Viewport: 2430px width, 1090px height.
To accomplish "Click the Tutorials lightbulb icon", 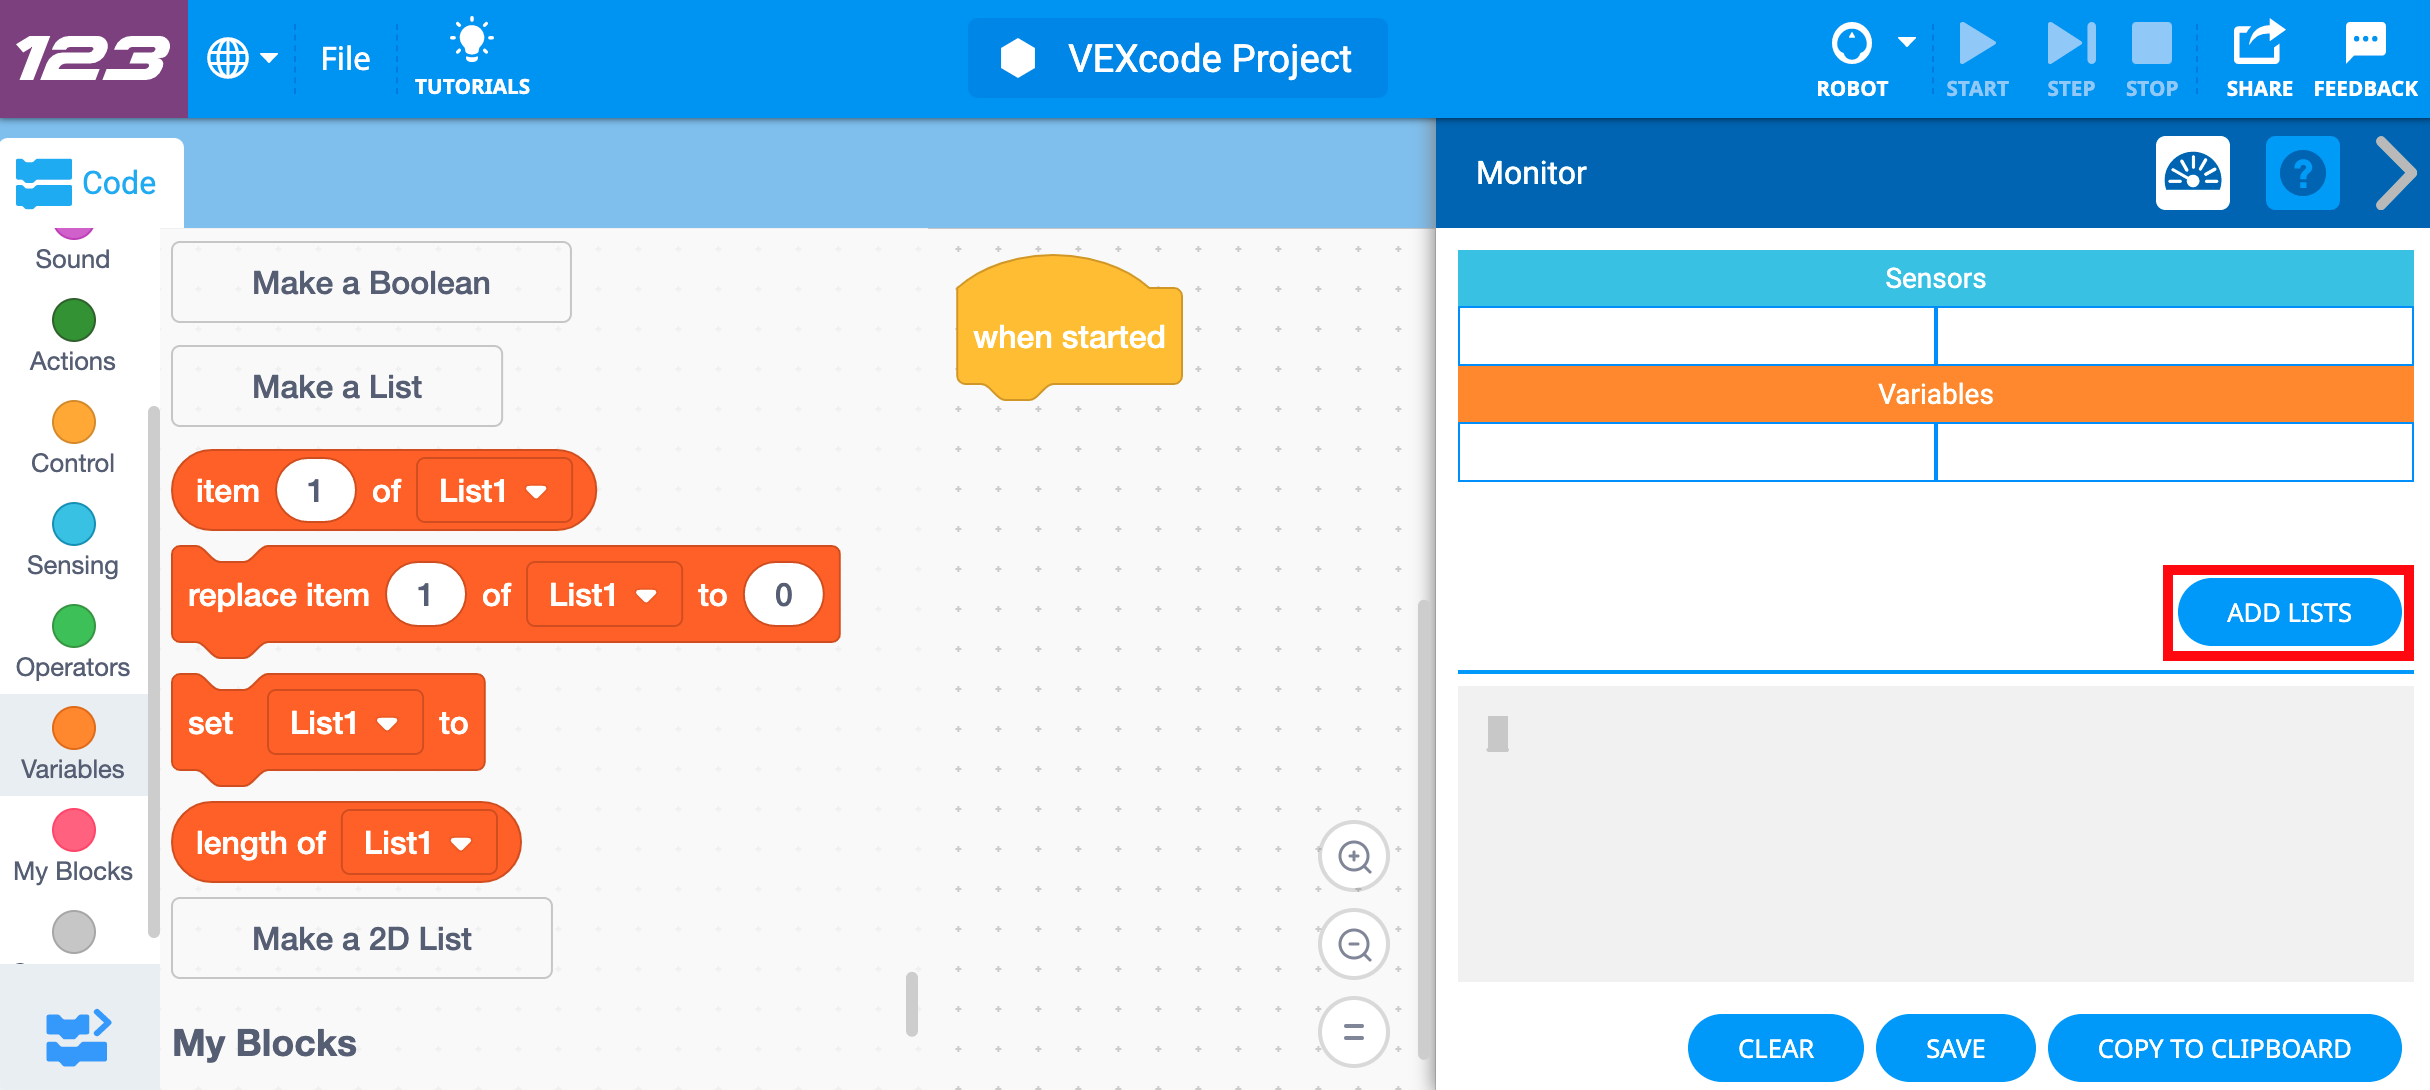I will point(472,42).
